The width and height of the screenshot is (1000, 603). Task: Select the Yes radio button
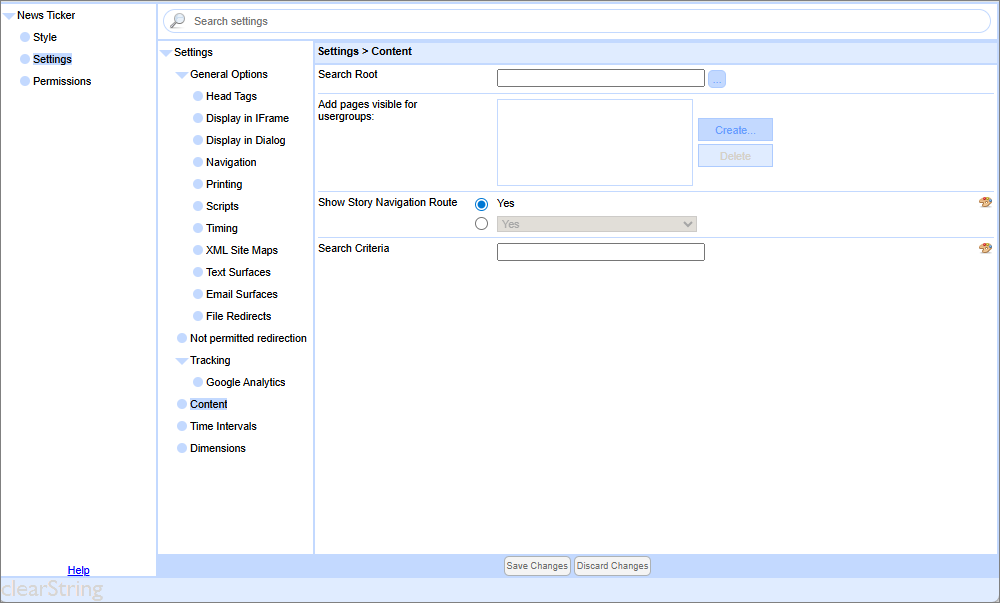coord(482,204)
